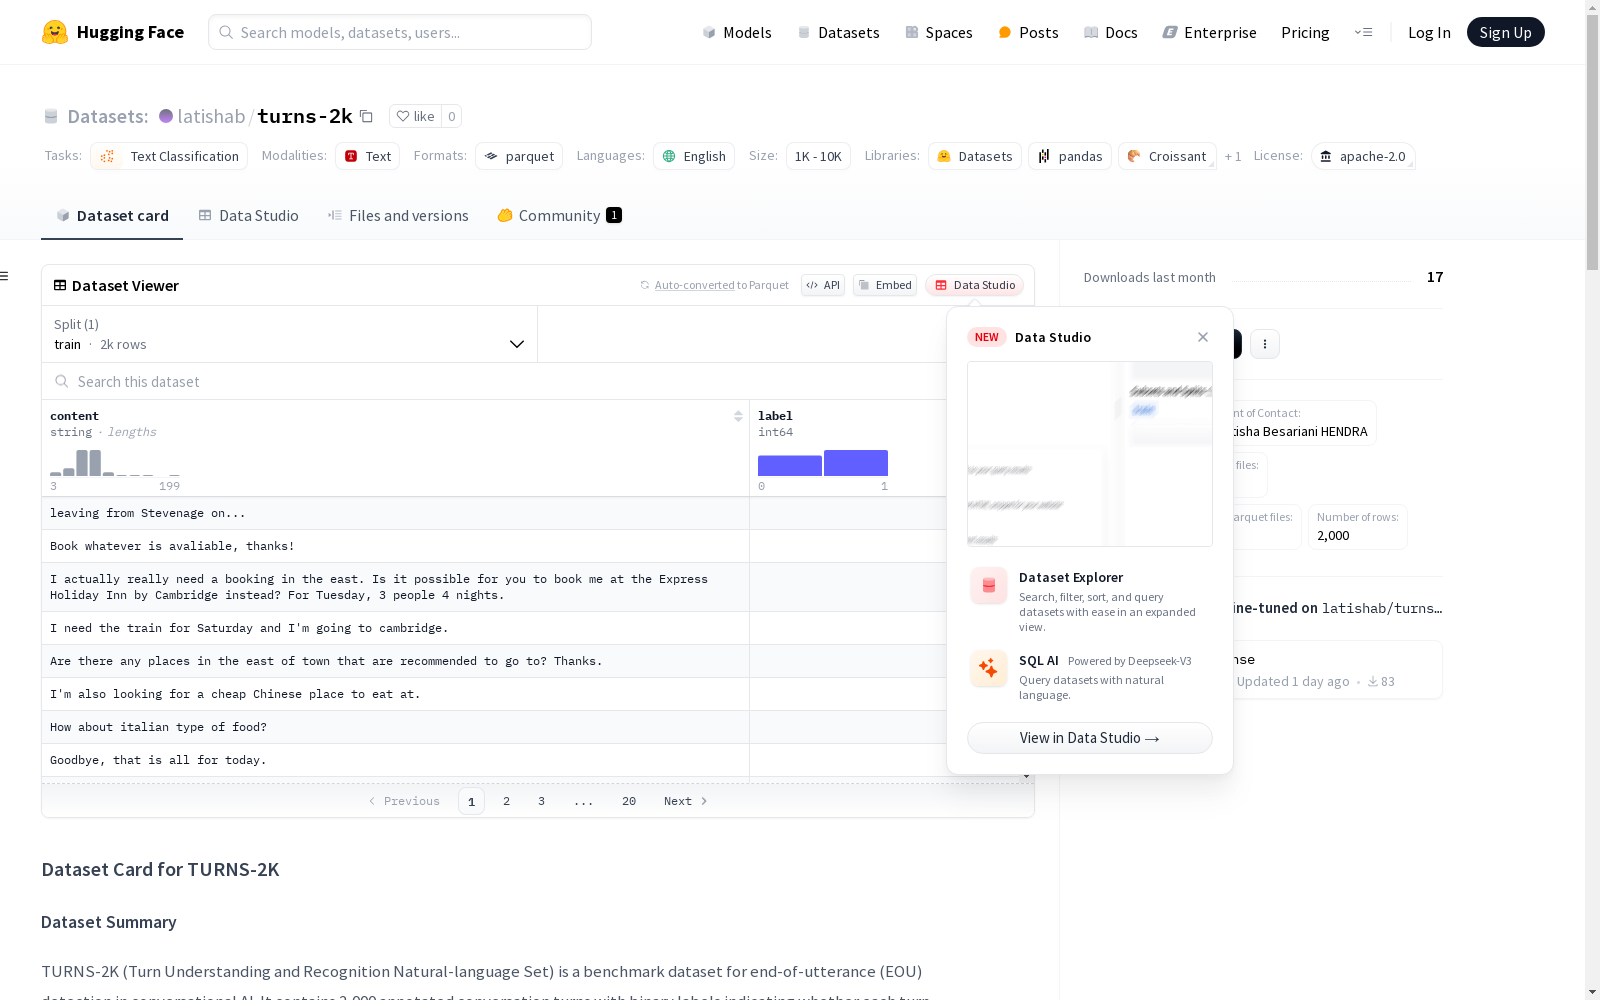Click the English language tag

click(694, 156)
